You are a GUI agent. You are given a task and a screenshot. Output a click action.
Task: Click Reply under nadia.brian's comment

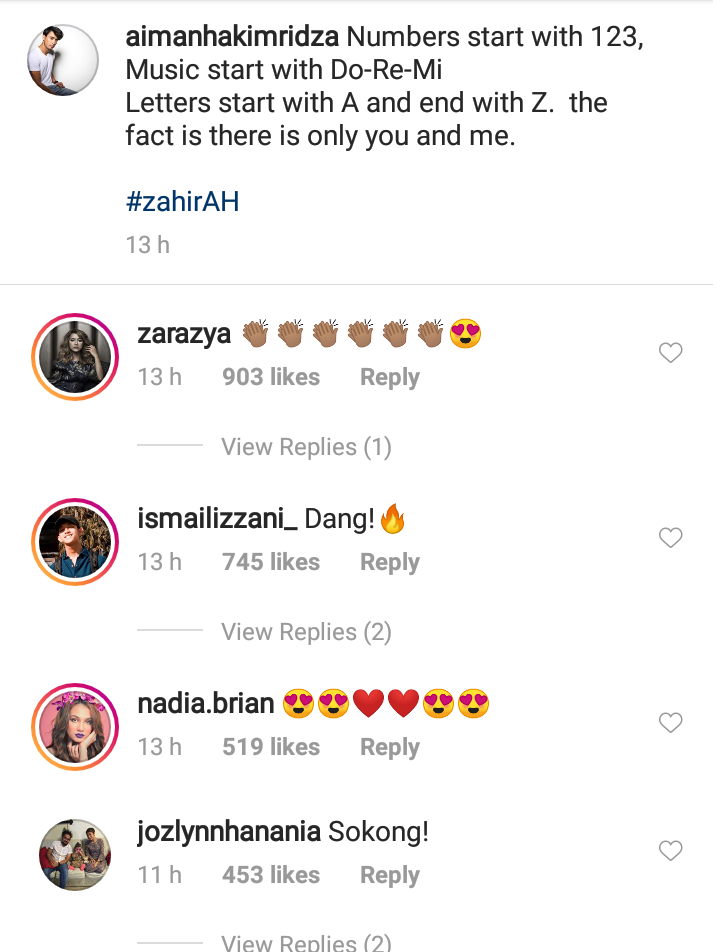389,746
